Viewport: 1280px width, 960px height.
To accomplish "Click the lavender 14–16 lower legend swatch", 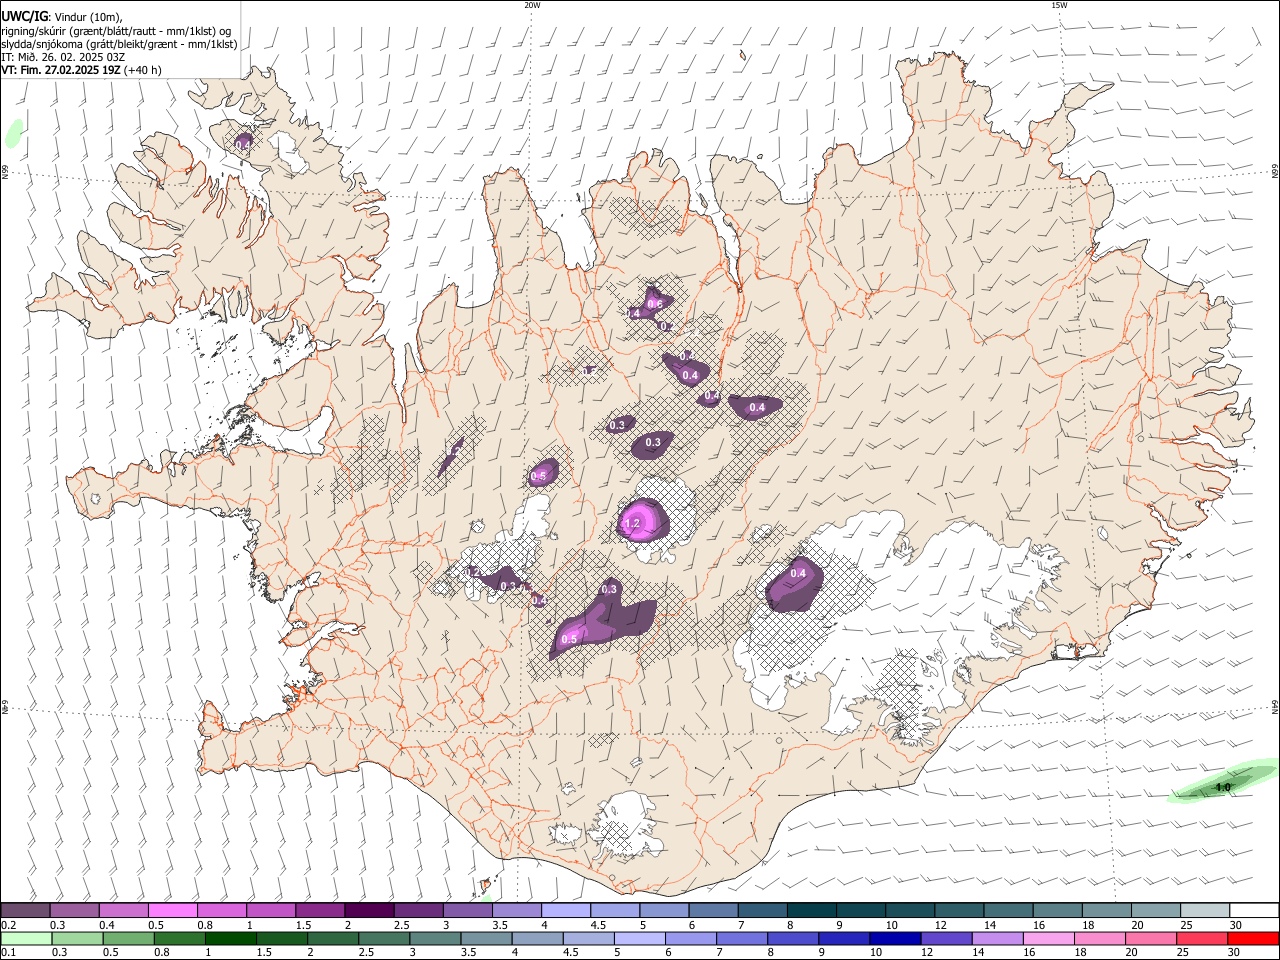I will pos(997,939).
